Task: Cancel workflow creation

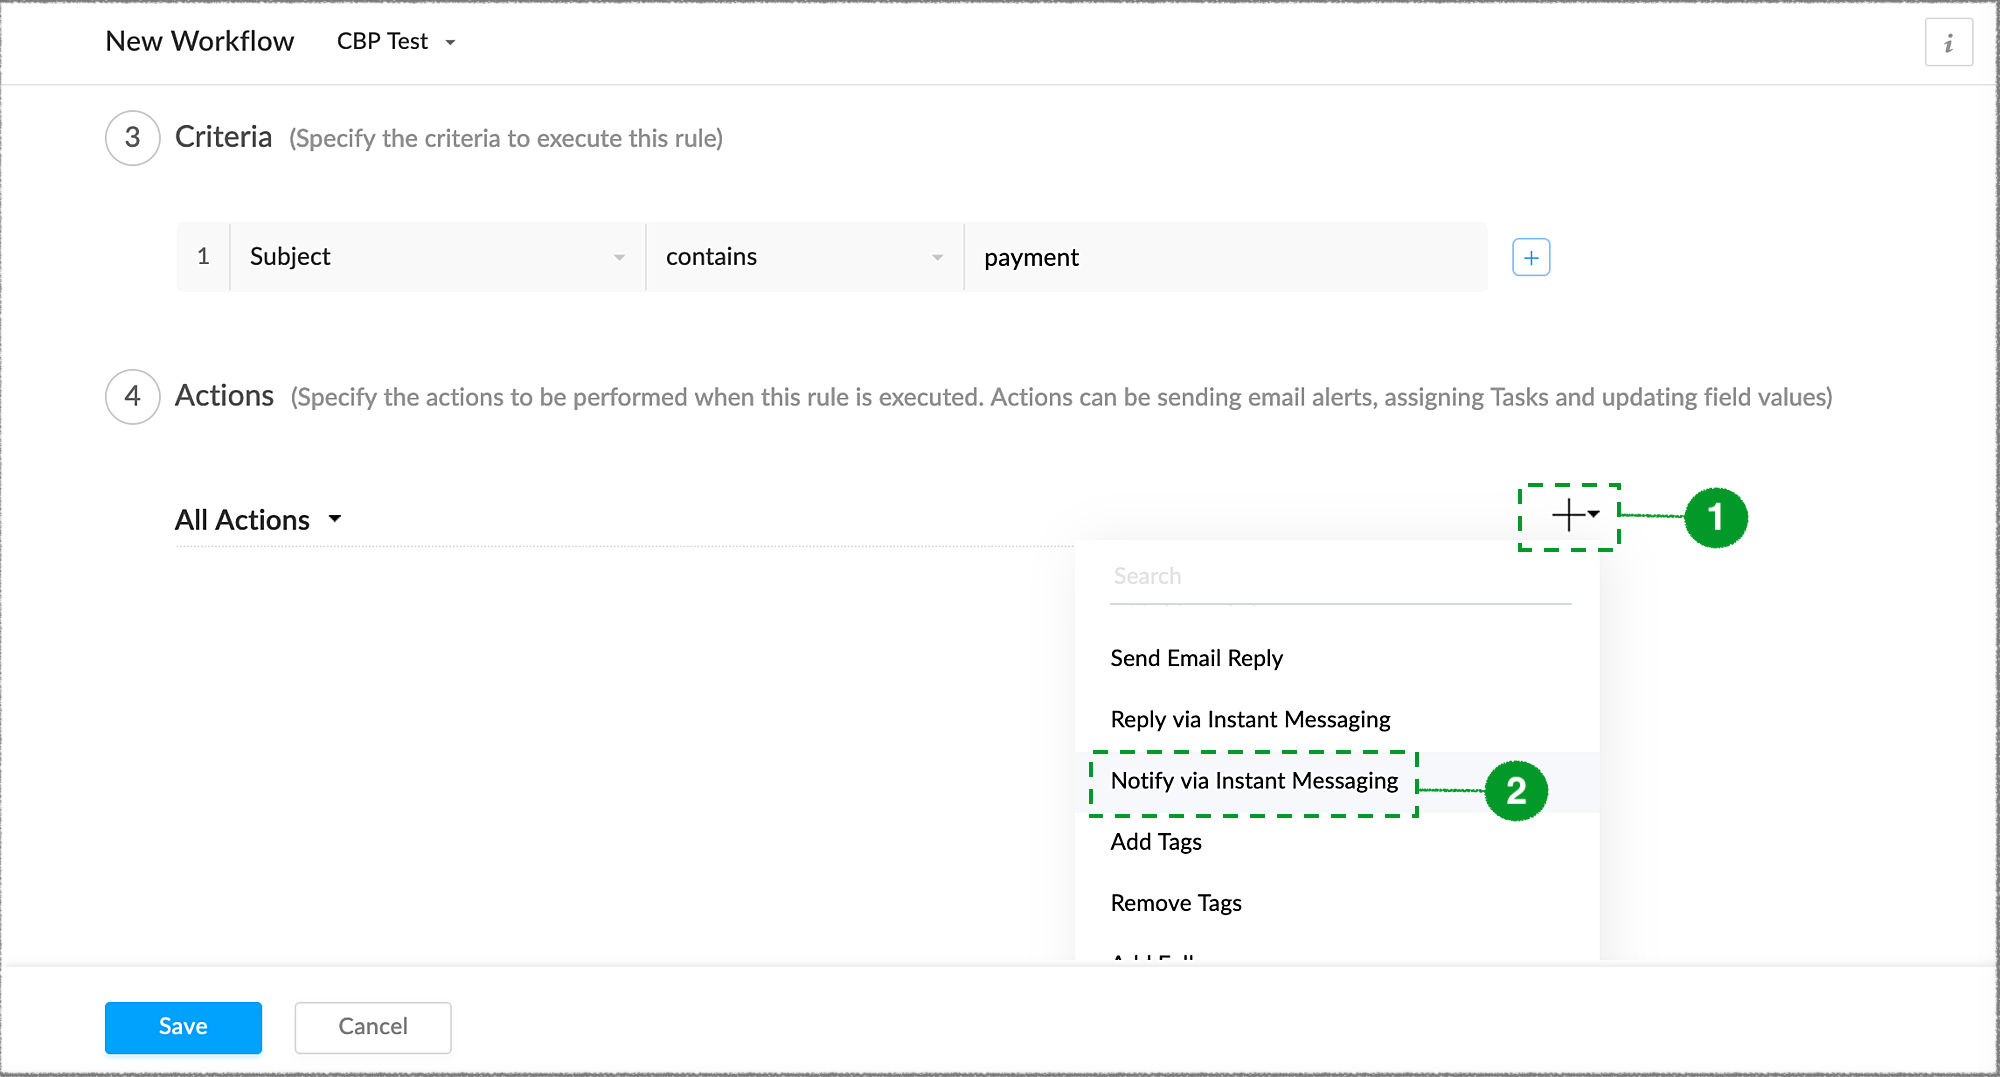Action: (372, 1027)
